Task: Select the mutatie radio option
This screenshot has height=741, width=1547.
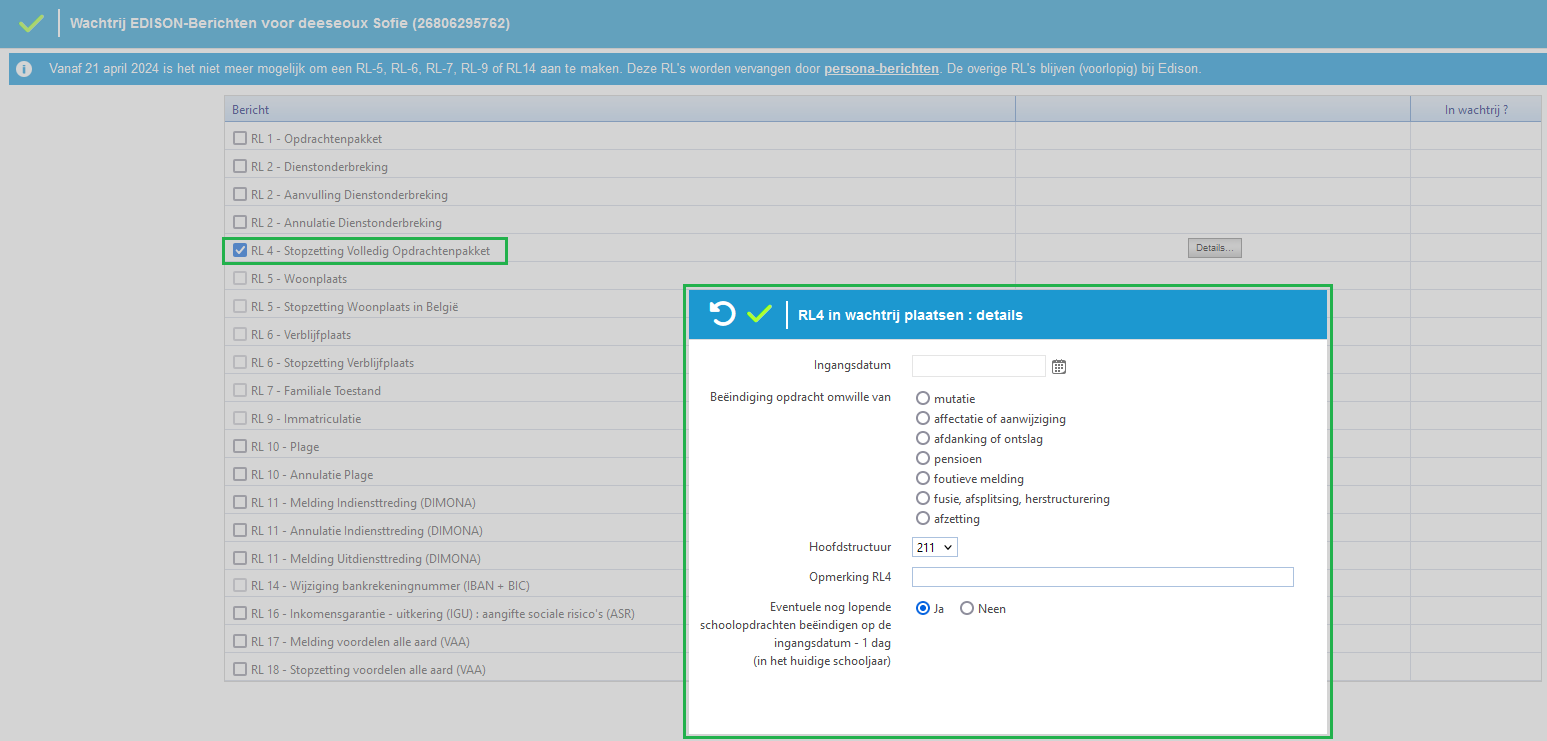Action: [x=923, y=398]
